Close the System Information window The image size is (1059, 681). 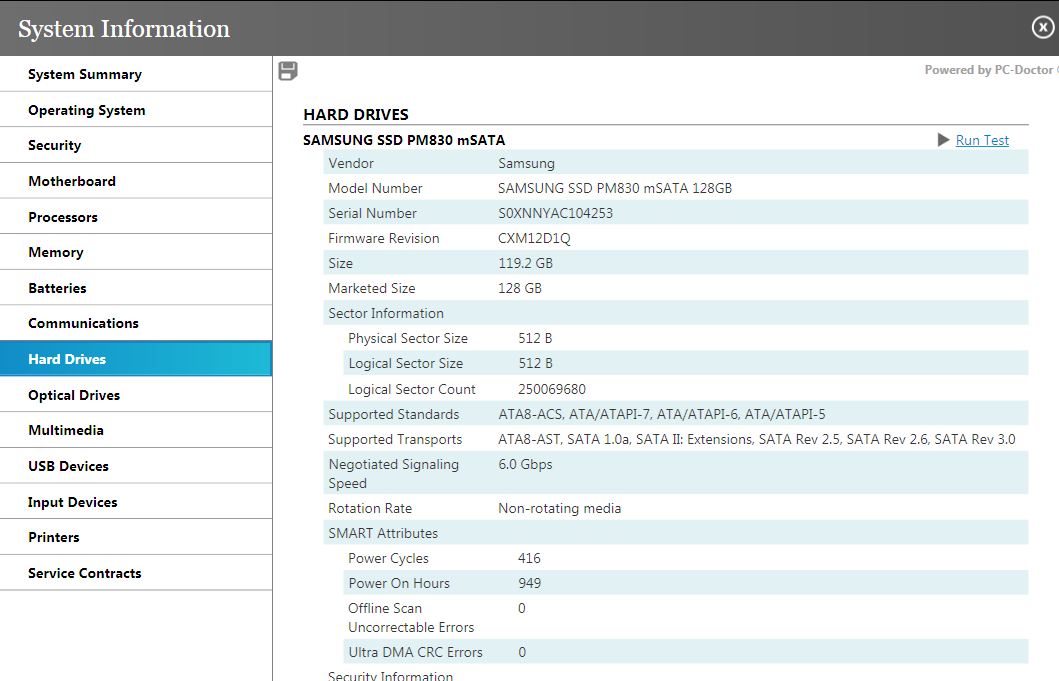1042,28
